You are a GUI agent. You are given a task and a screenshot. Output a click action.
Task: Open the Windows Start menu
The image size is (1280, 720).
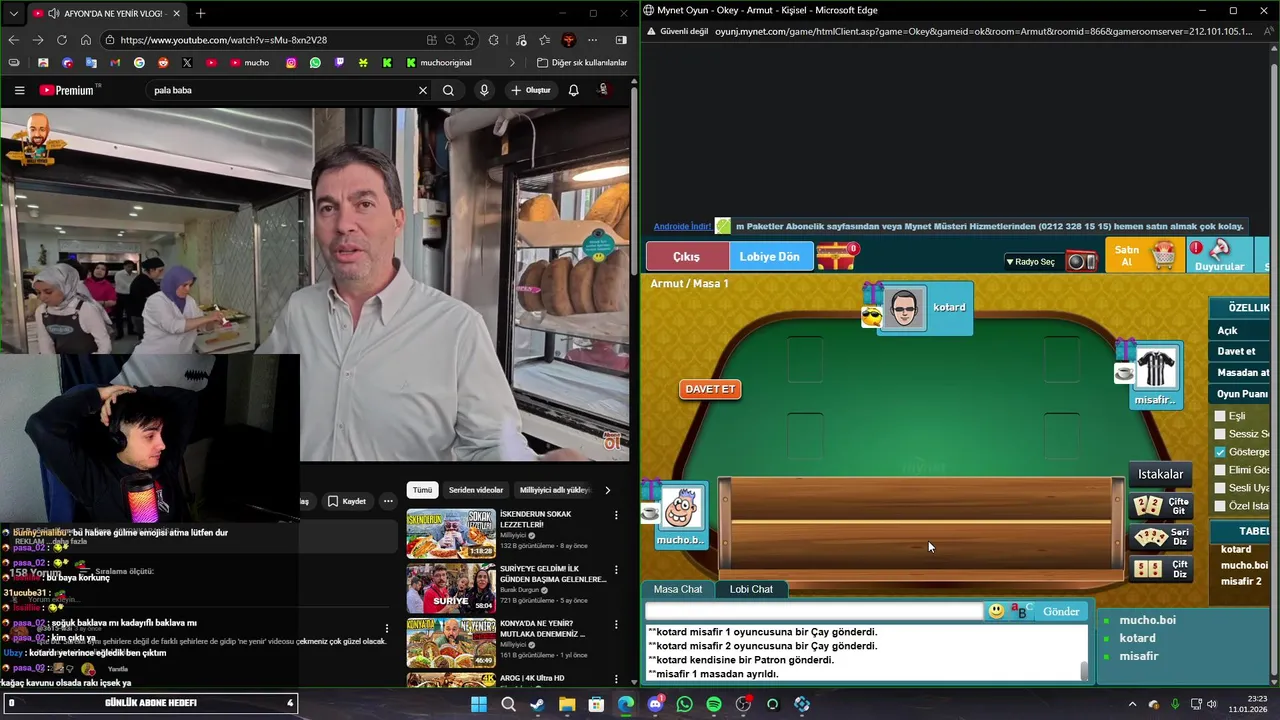tap(479, 704)
